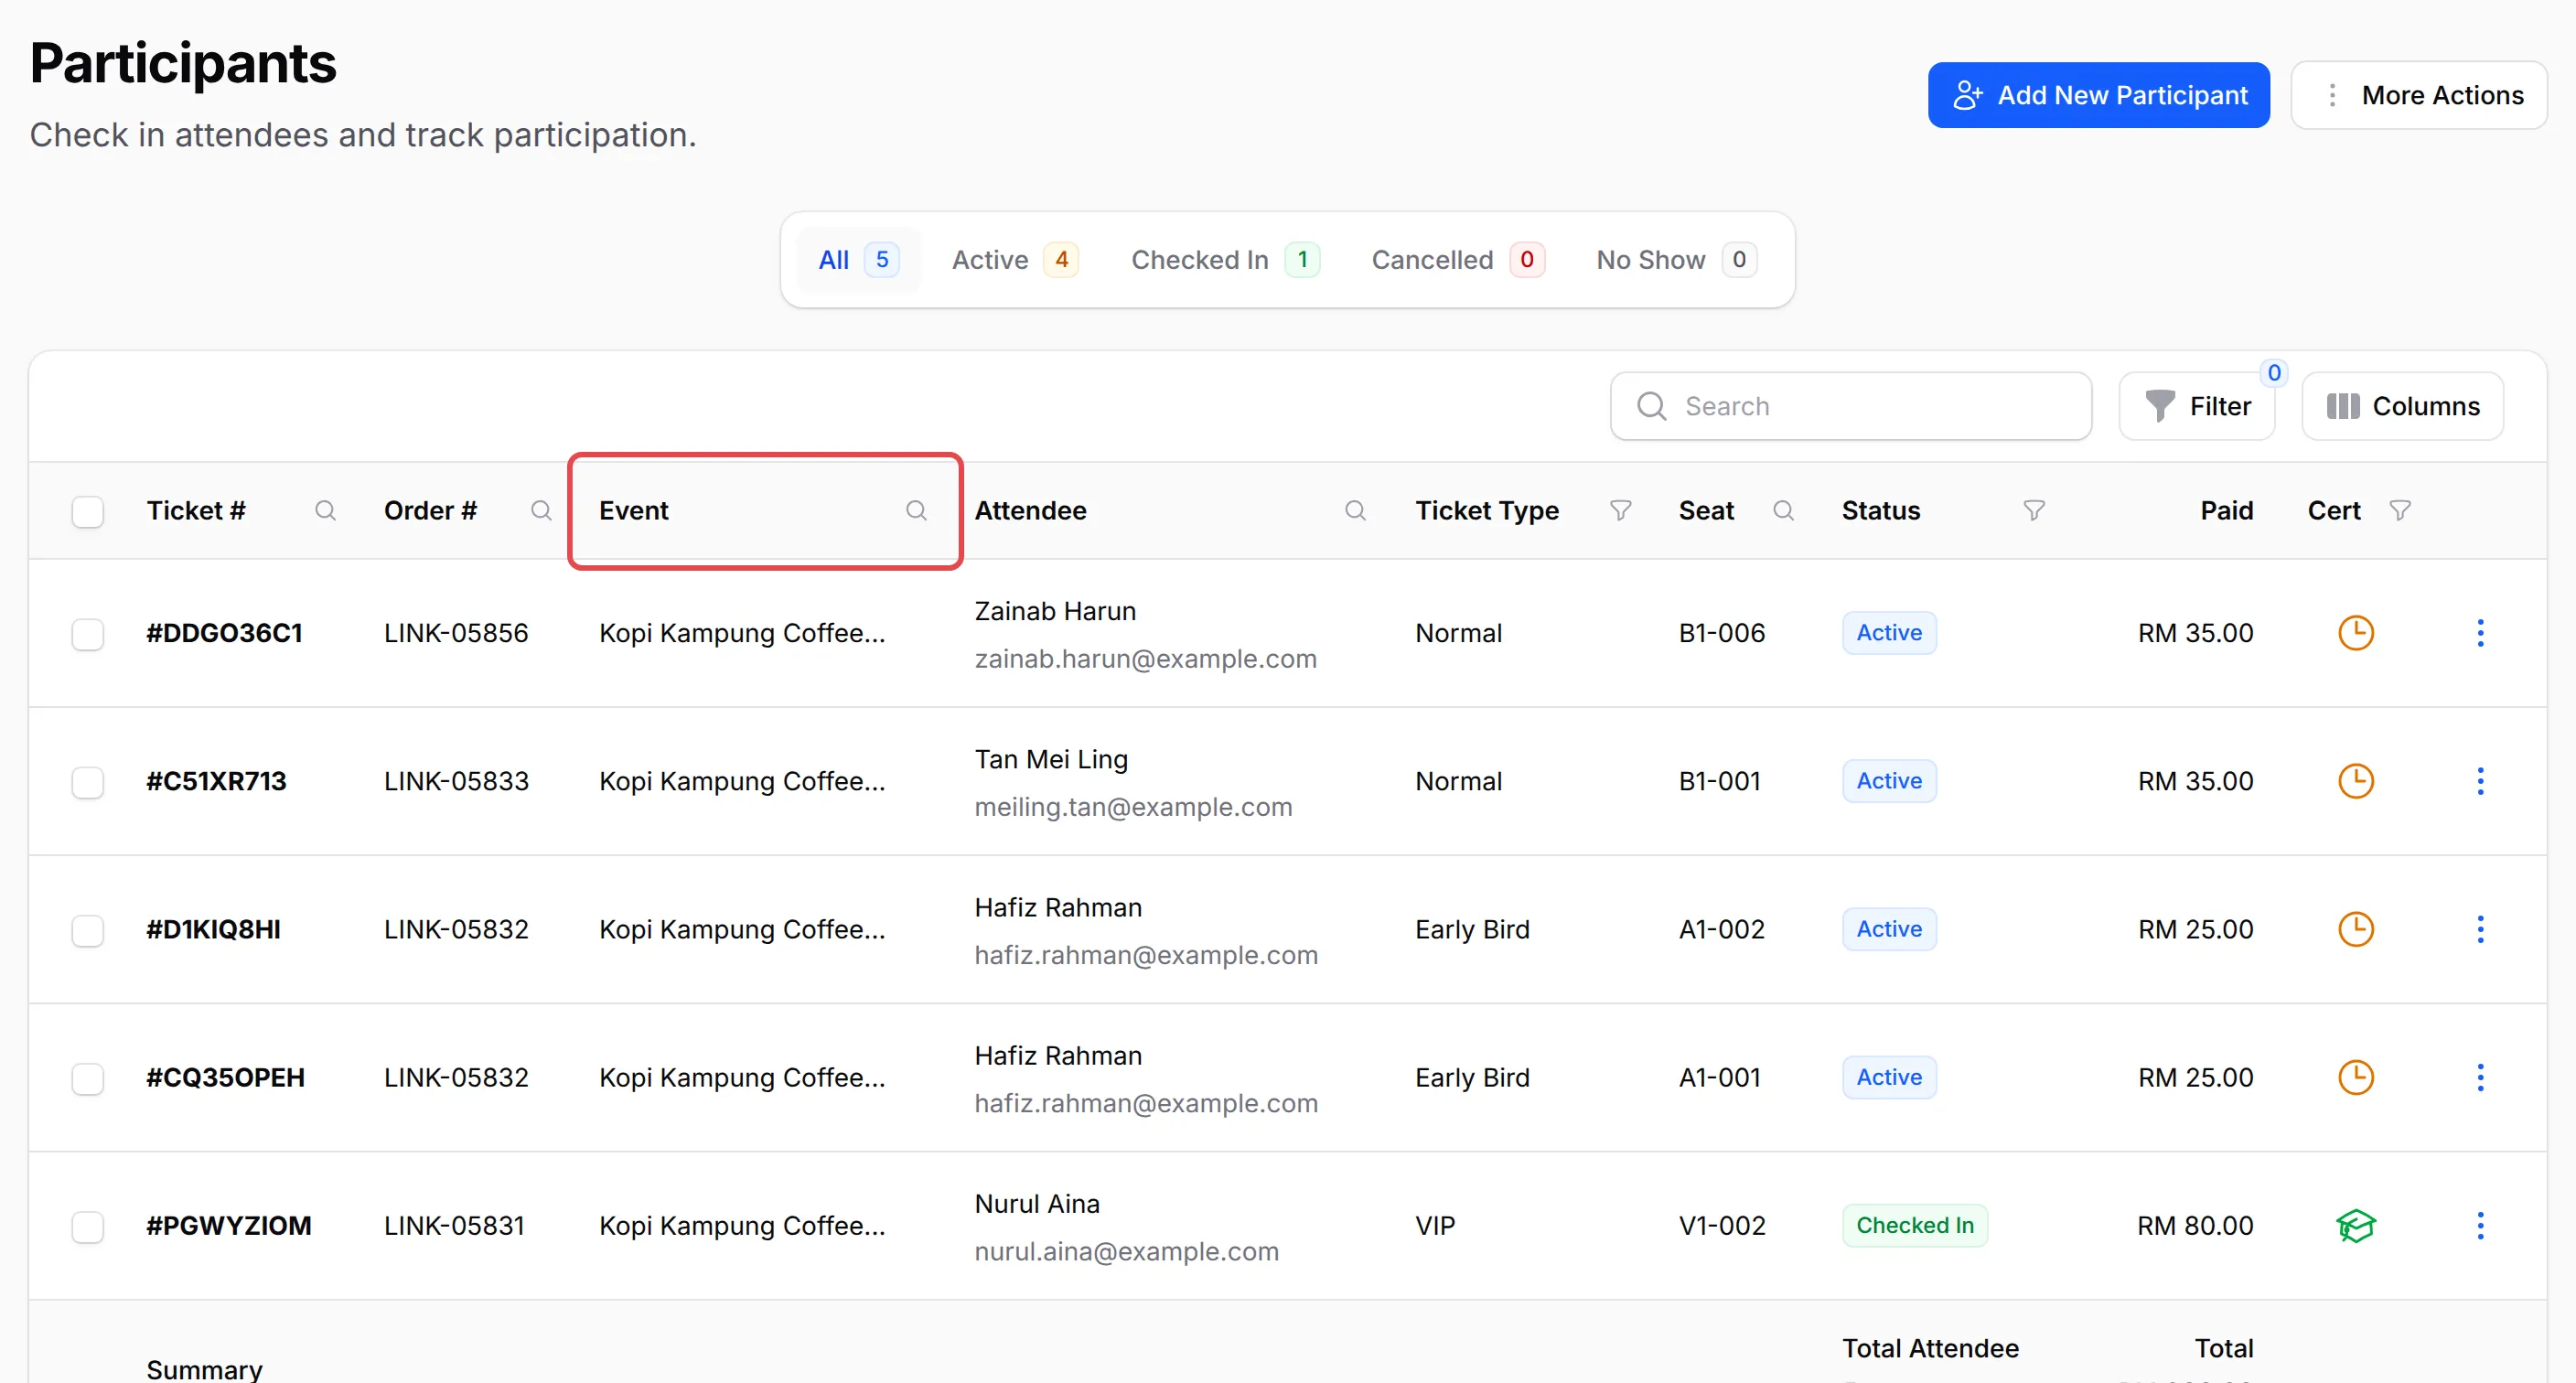Open row actions menu for #D1KIQ8HI
Image resolution: width=2576 pixels, height=1383 pixels.
2480,929
